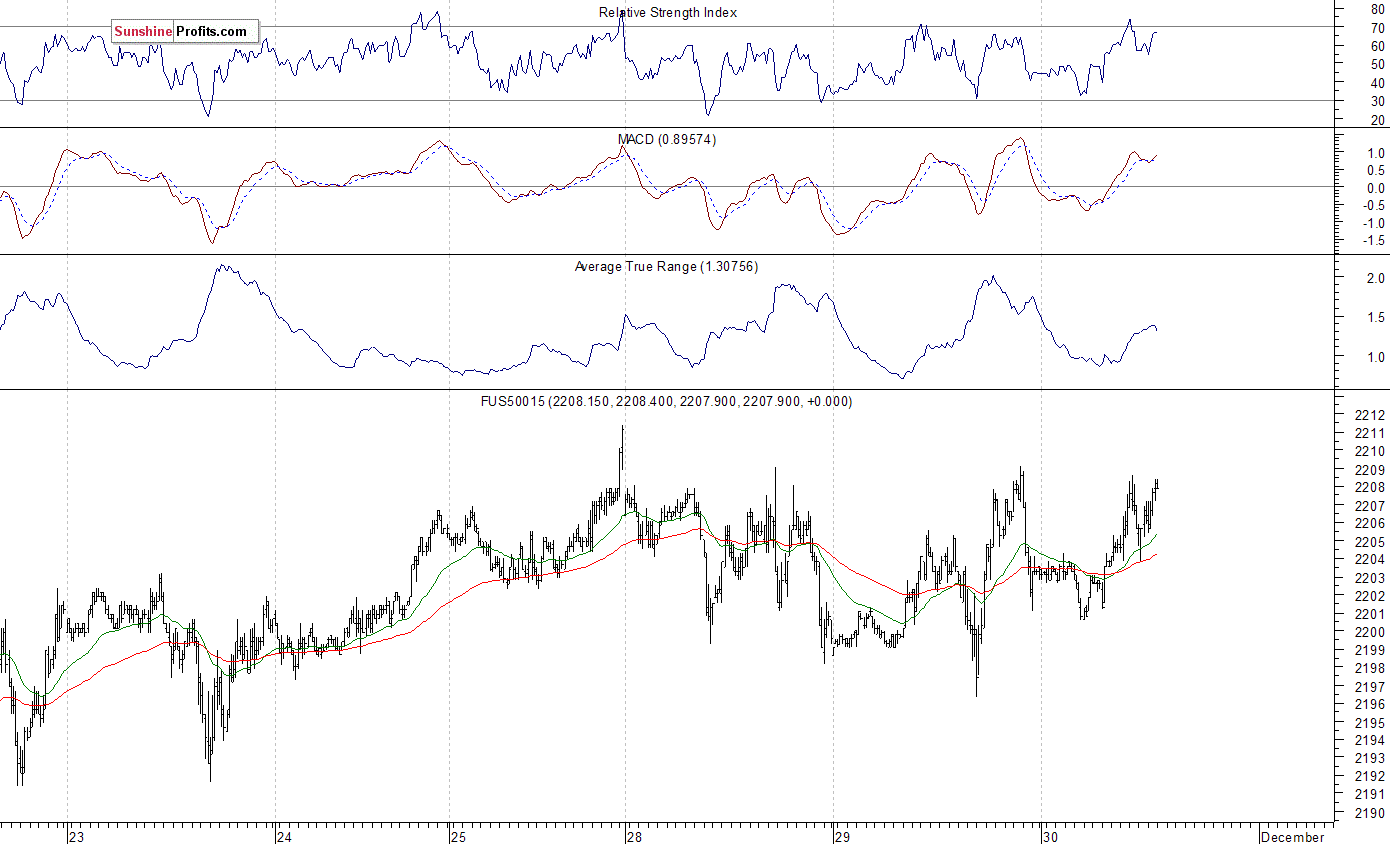This screenshot has height=844, width=1390.
Task: Click price level 2196 on the axis
Action: pyautogui.click(x=1371, y=704)
